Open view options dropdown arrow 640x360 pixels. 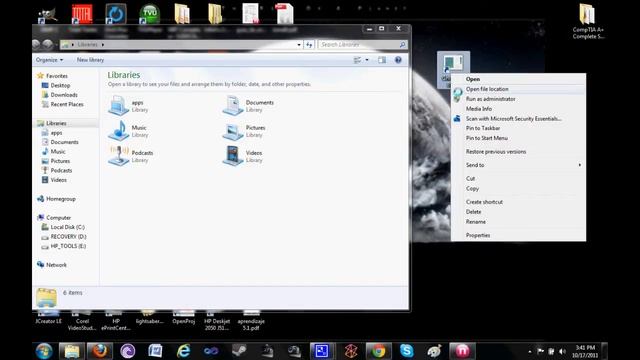click(367, 60)
